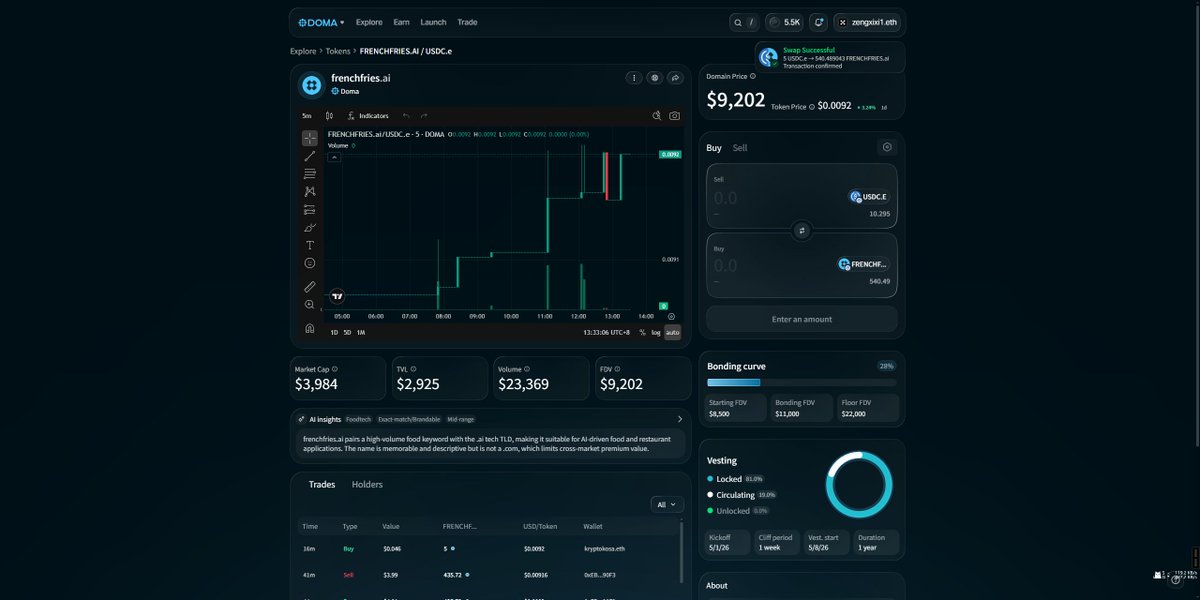The image size is (1200, 600).
Task: Switch to the Holders tab
Action: pos(367,485)
